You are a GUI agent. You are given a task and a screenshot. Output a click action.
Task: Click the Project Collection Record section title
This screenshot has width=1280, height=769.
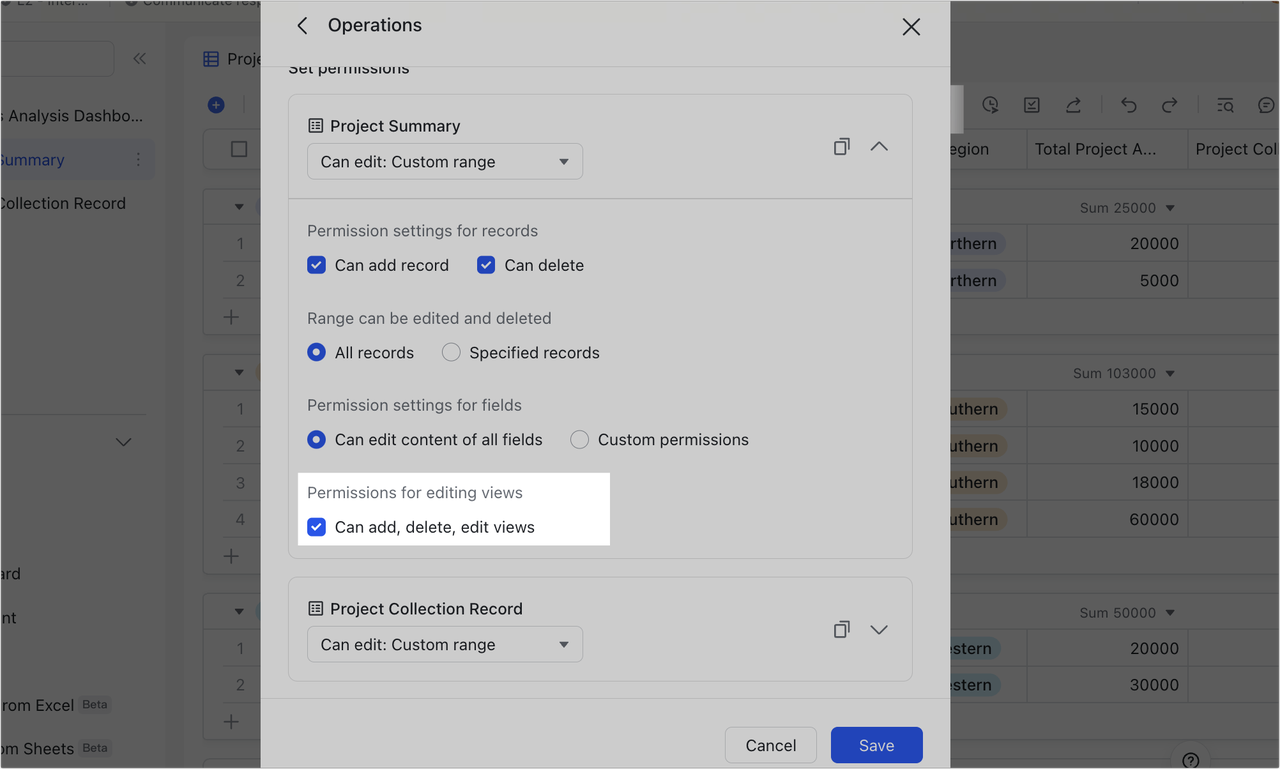click(x=426, y=609)
